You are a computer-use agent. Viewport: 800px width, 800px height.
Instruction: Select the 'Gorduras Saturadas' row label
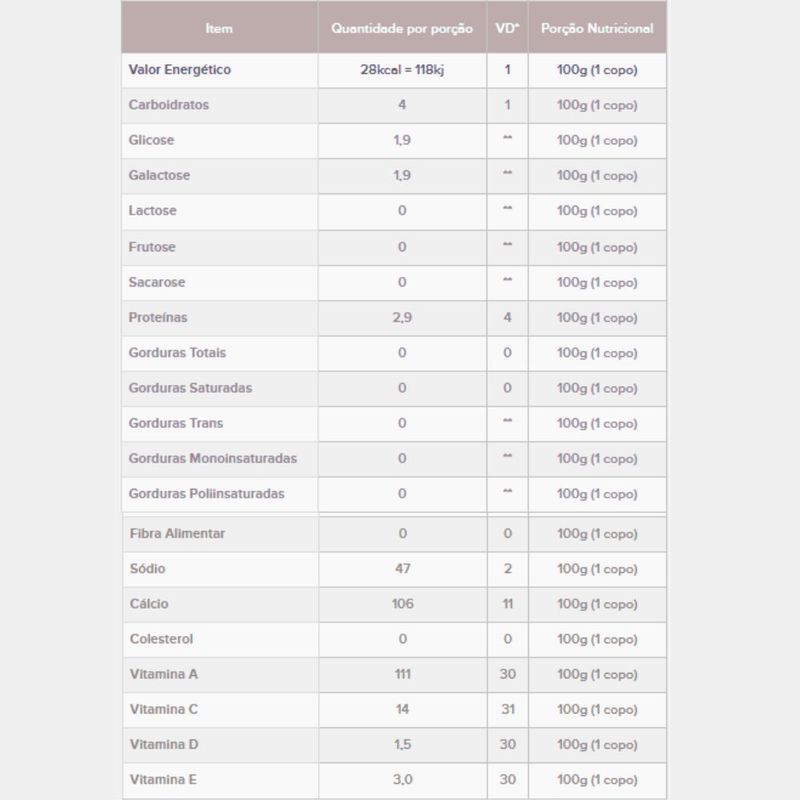191,388
